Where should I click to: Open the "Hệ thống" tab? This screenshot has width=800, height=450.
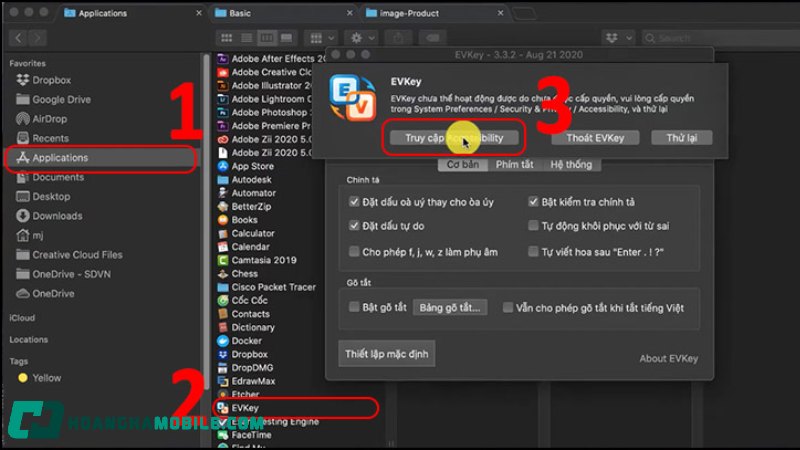coord(571,164)
